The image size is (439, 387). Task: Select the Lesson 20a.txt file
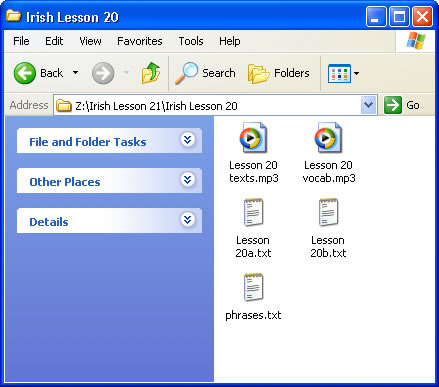tap(253, 228)
